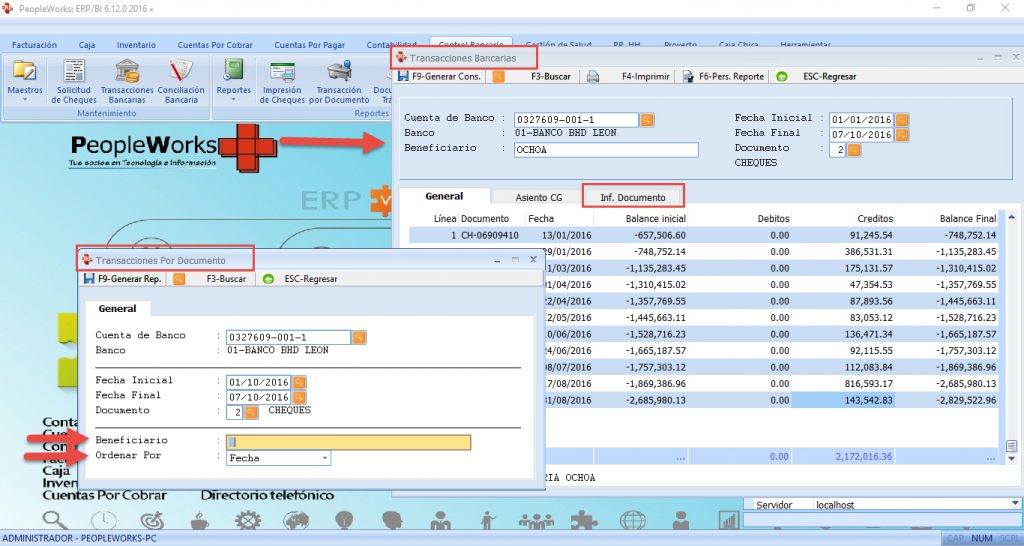Open the Facturación ribbon tab
The width and height of the screenshot is (1024, 546).
tap(34, 45)
